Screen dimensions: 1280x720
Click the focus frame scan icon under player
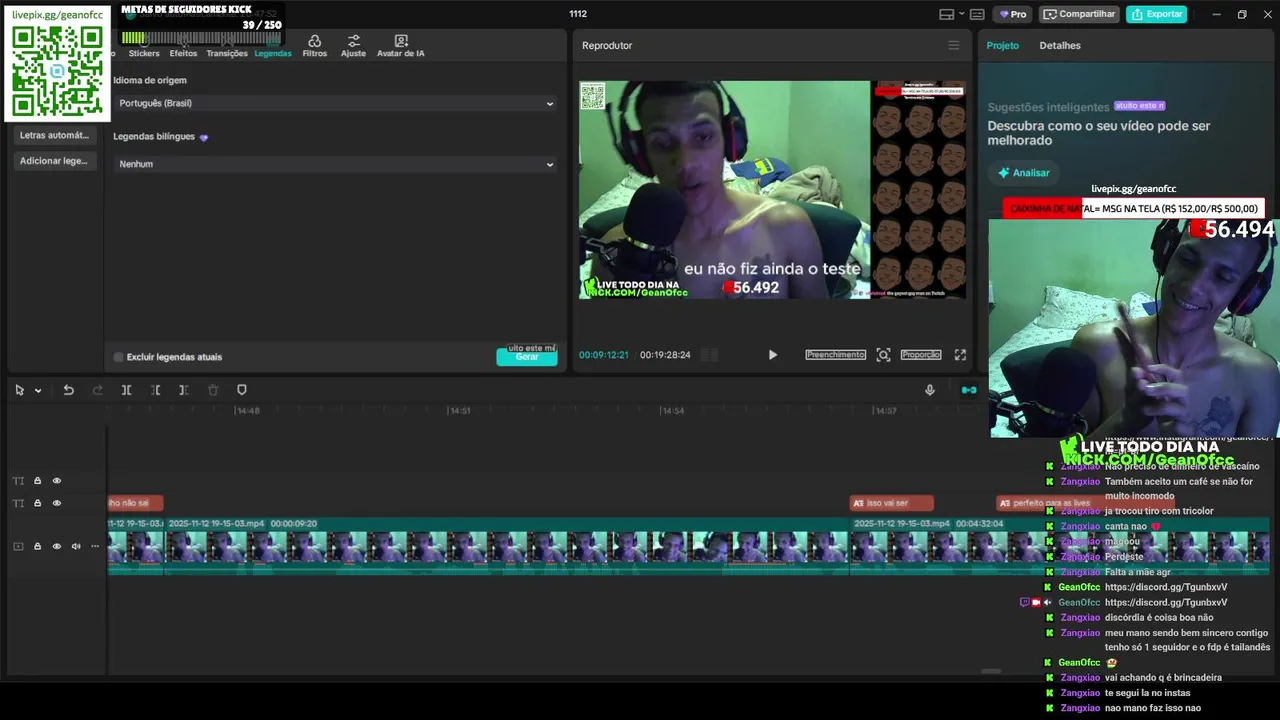tap(883, 355)
